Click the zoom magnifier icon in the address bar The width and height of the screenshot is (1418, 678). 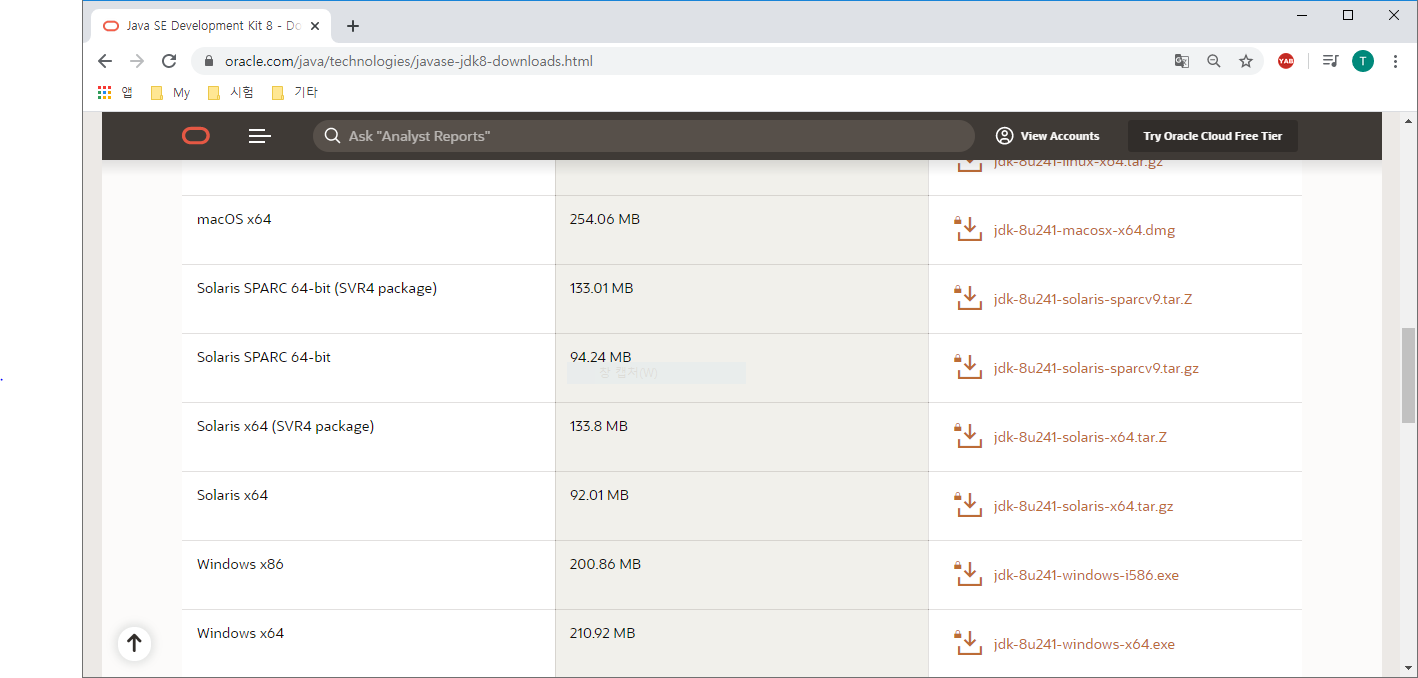point(1214,61)
